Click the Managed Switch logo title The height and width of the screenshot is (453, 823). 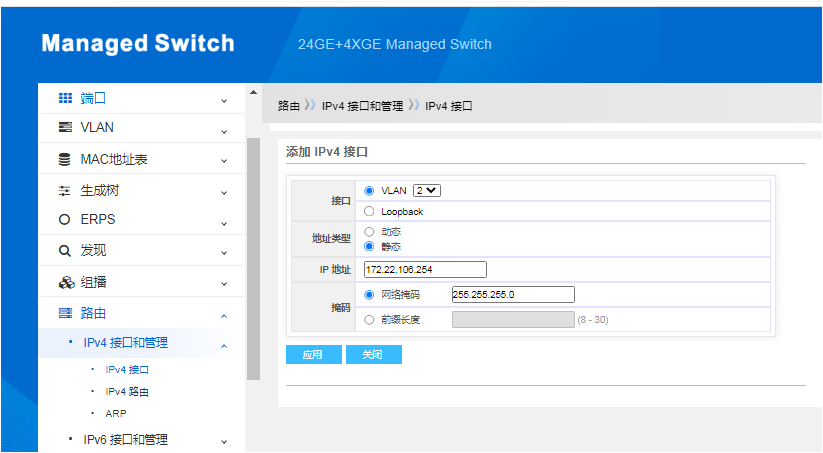[x=138, y=43]
